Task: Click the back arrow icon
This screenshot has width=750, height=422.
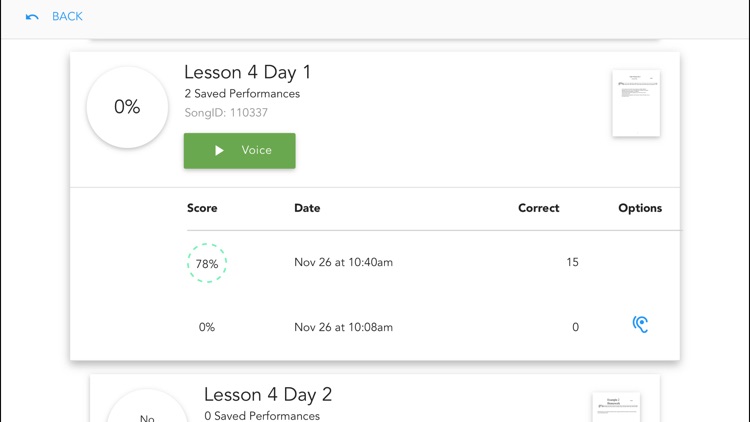Action: coord(32,17)
